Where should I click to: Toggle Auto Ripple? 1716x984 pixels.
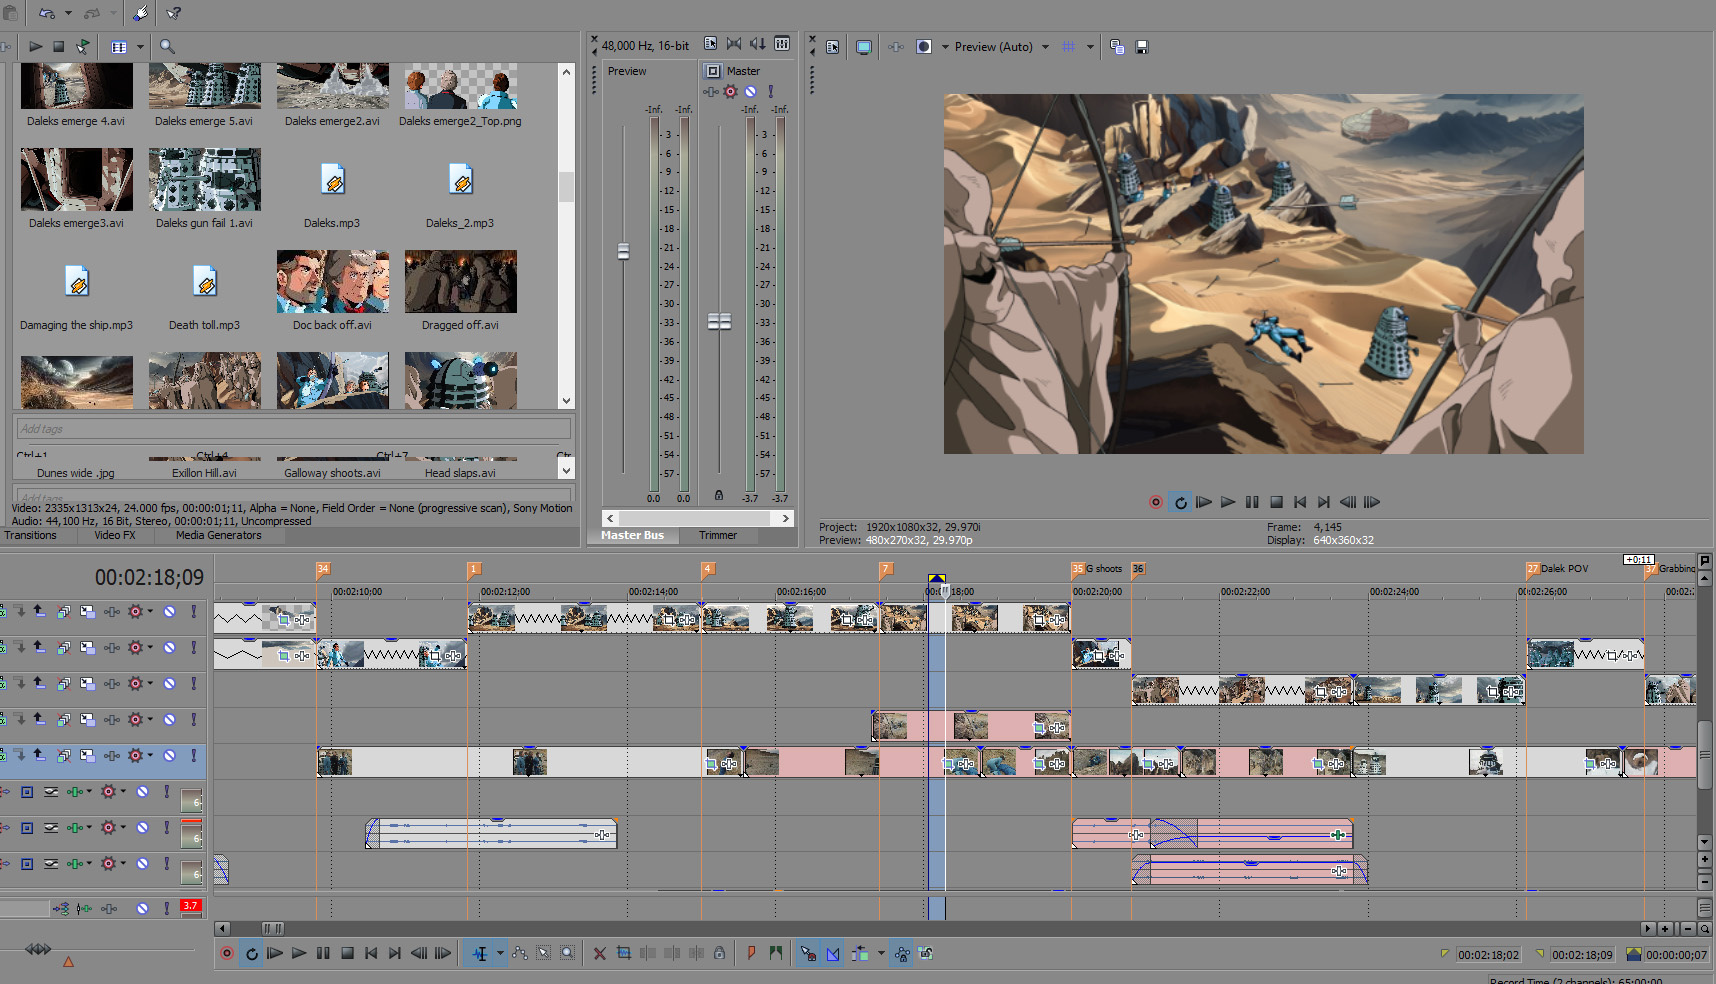[860, 954]
